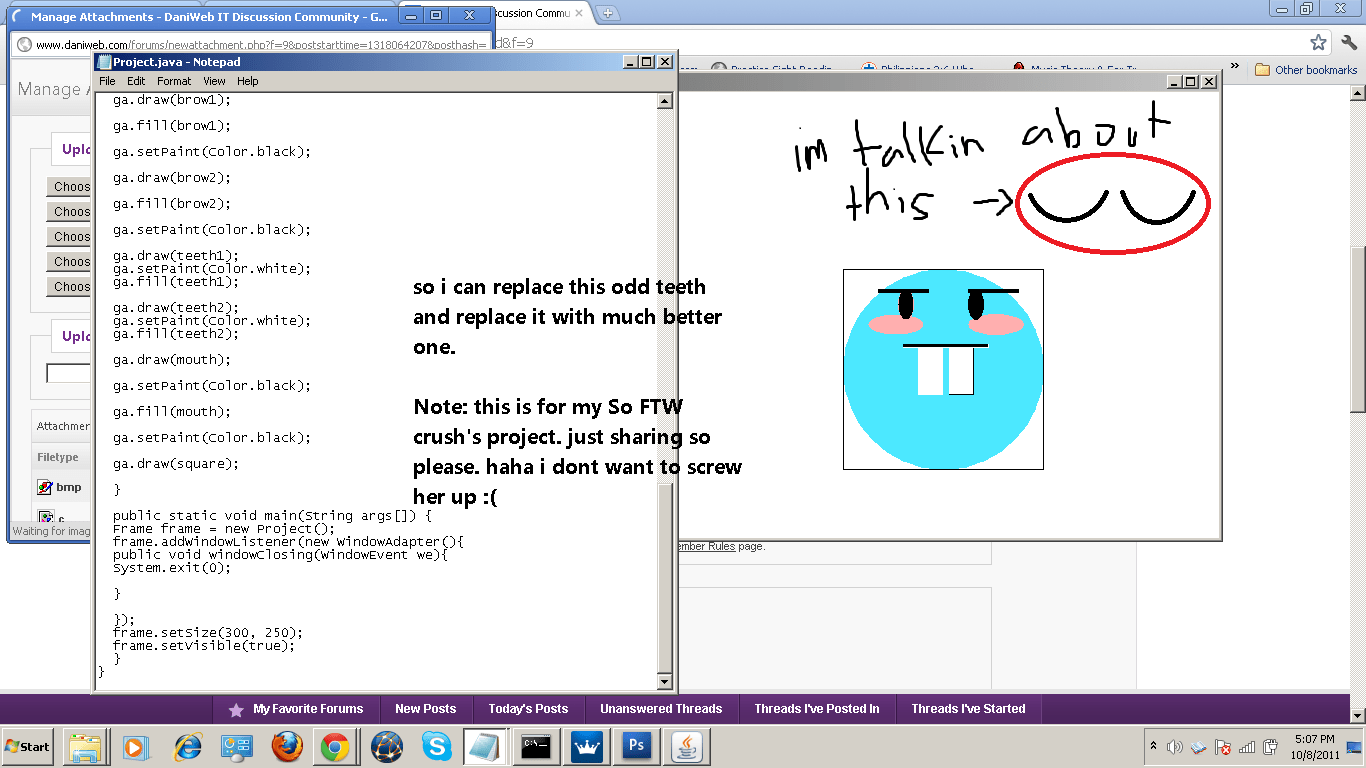The image size is (1366, 768).
Task: Open the Help menu in Notepad
Action: point(248,81)
